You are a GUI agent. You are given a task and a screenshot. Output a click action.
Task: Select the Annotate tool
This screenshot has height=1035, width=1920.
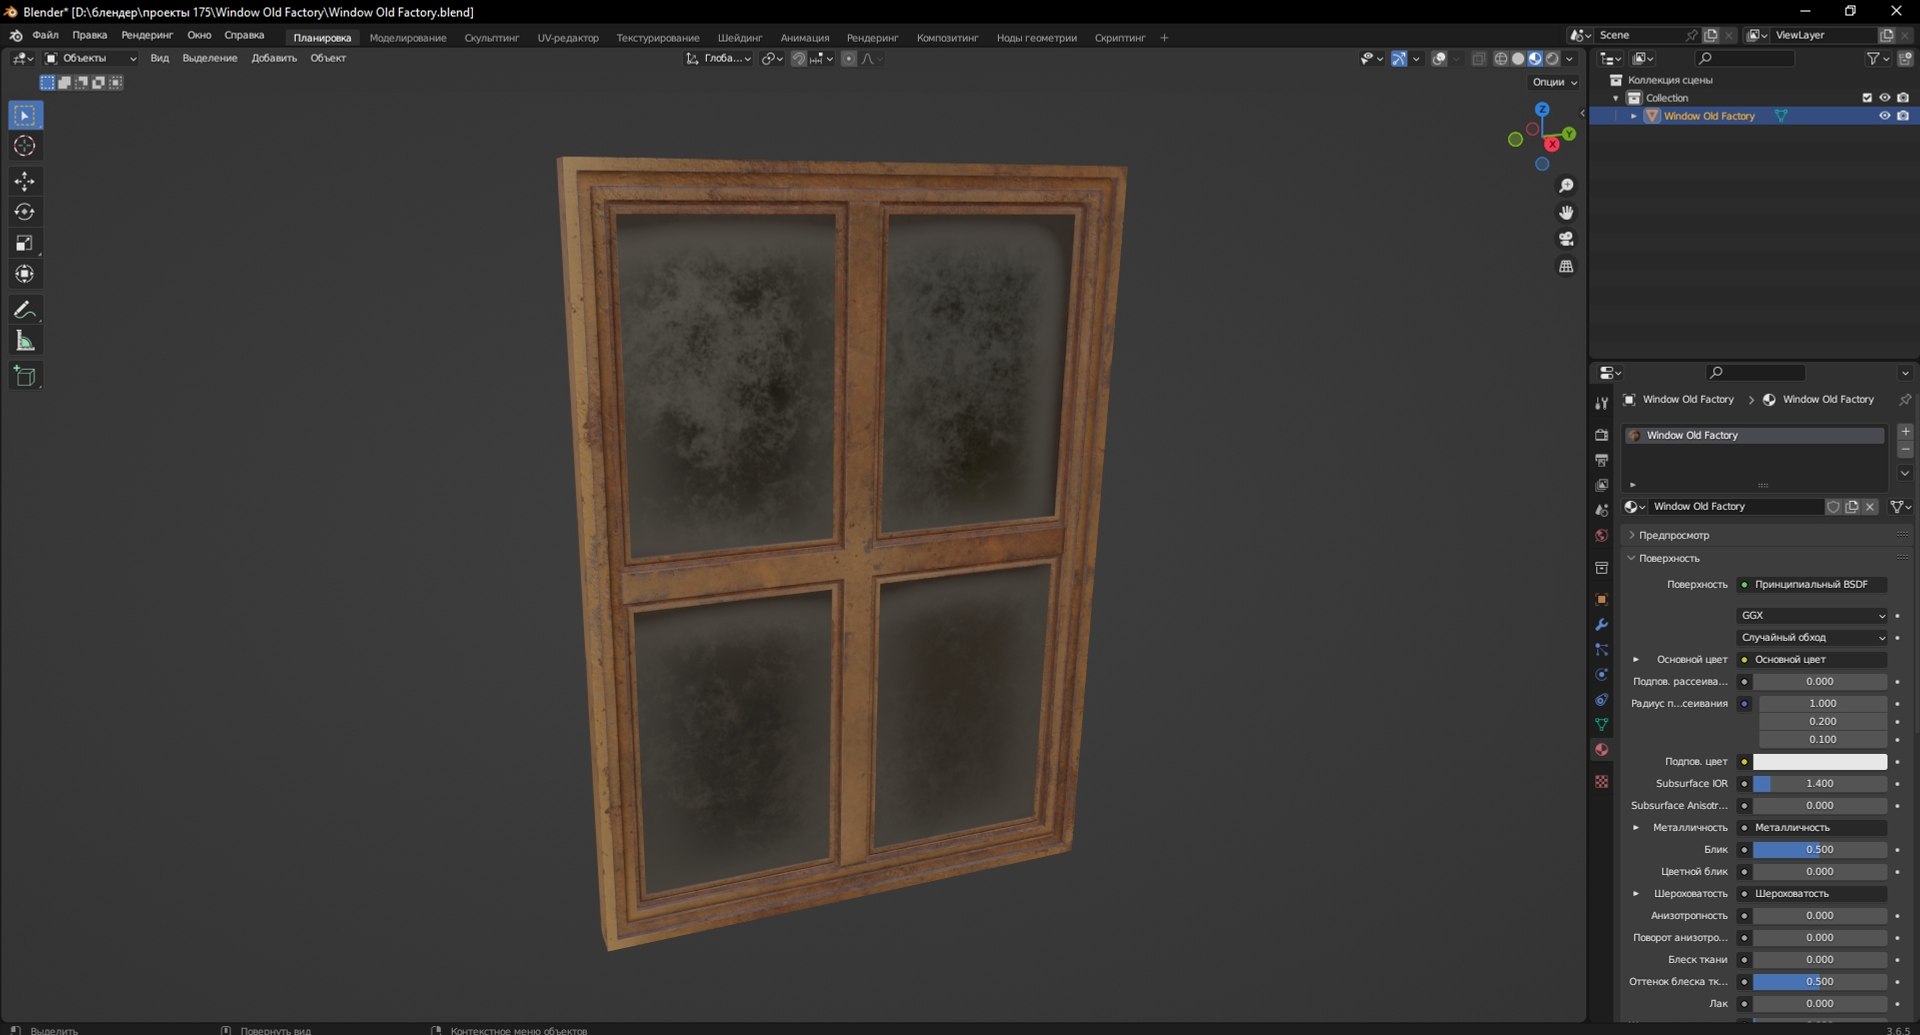pos(25,310)
